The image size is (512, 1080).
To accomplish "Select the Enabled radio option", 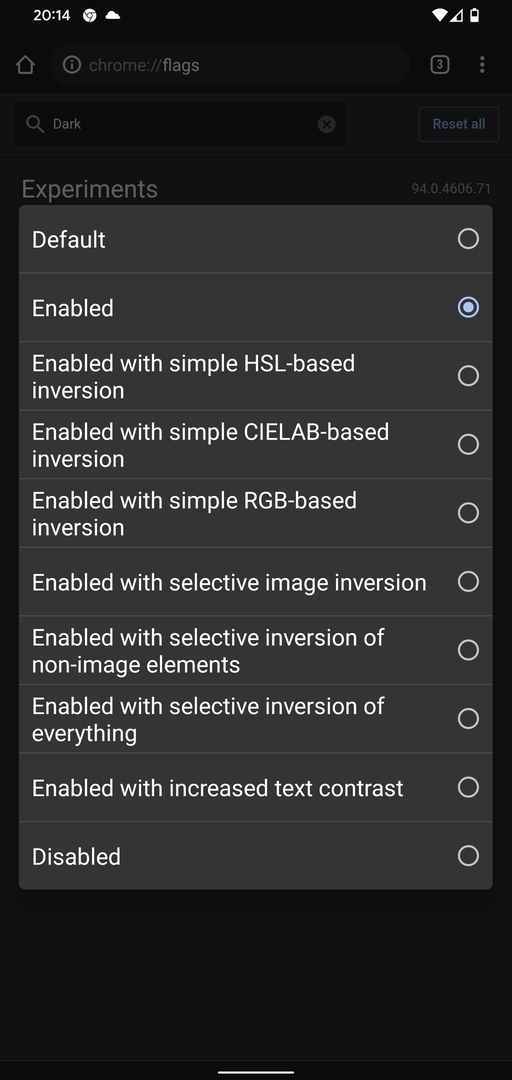I will 256,307.
